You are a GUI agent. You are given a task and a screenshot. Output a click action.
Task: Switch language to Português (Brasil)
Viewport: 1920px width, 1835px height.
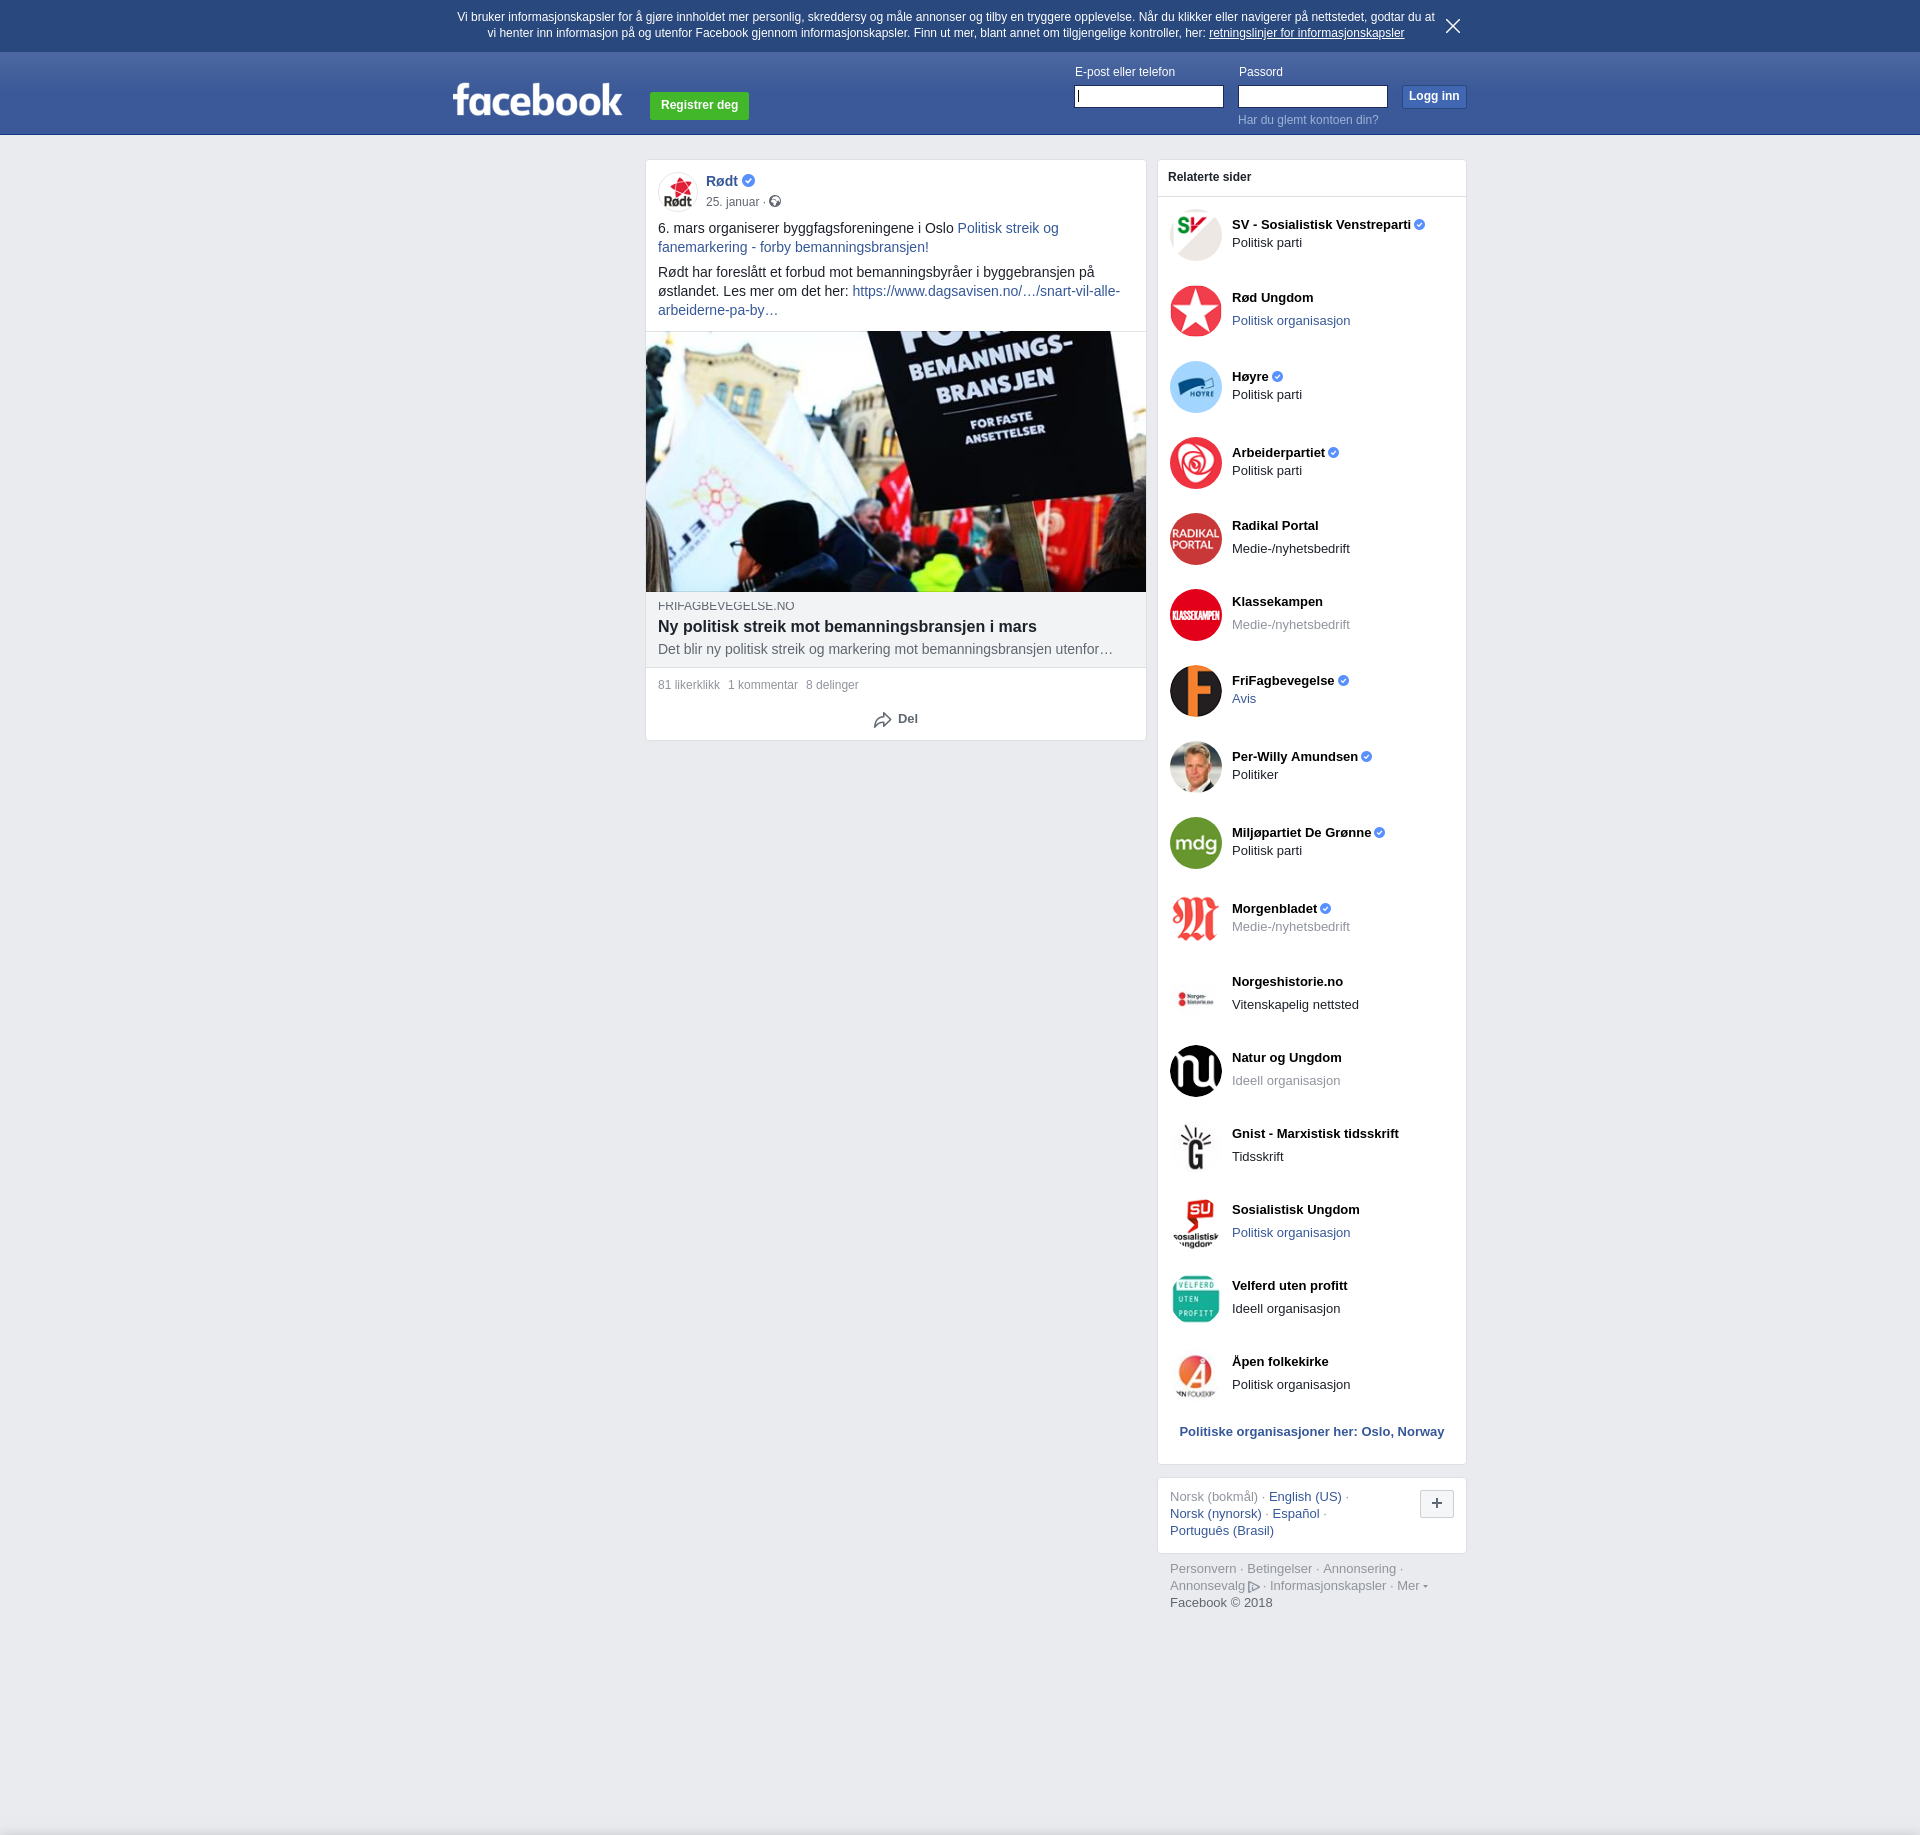pyautogui.click(x=1222, y=1531)
